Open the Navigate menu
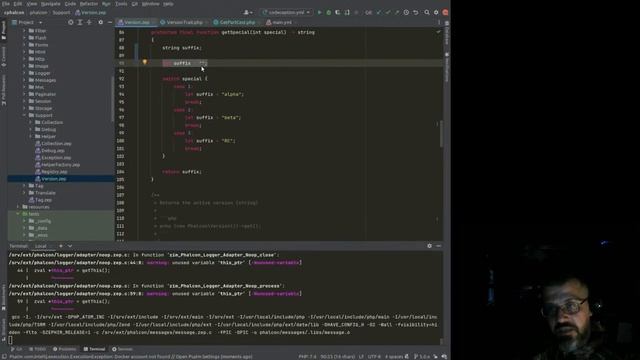The width and height of the screenshot is (640, 360). [50, 4]
